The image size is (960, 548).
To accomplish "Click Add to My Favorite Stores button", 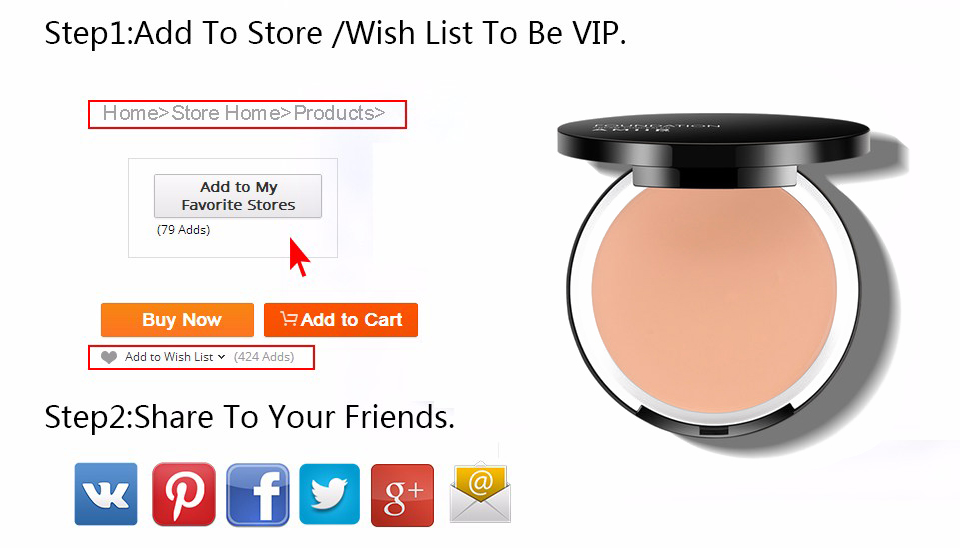I will 238,196.
